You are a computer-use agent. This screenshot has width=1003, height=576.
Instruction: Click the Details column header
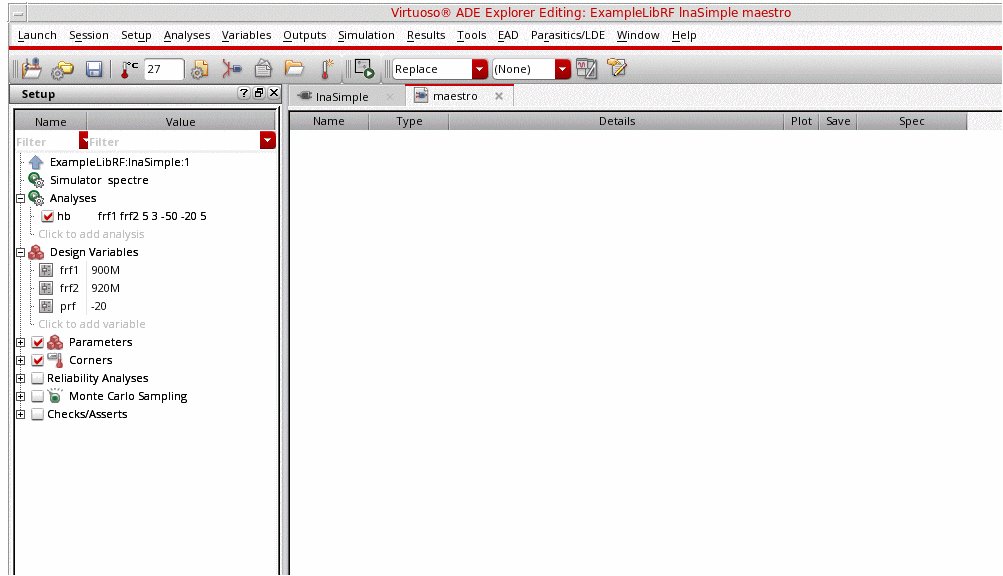tap(617, 121)
